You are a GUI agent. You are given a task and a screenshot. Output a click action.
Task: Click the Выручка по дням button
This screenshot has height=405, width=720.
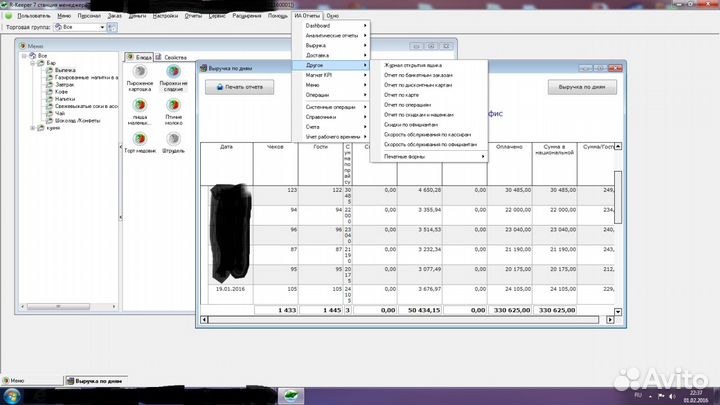click(583, 87)
